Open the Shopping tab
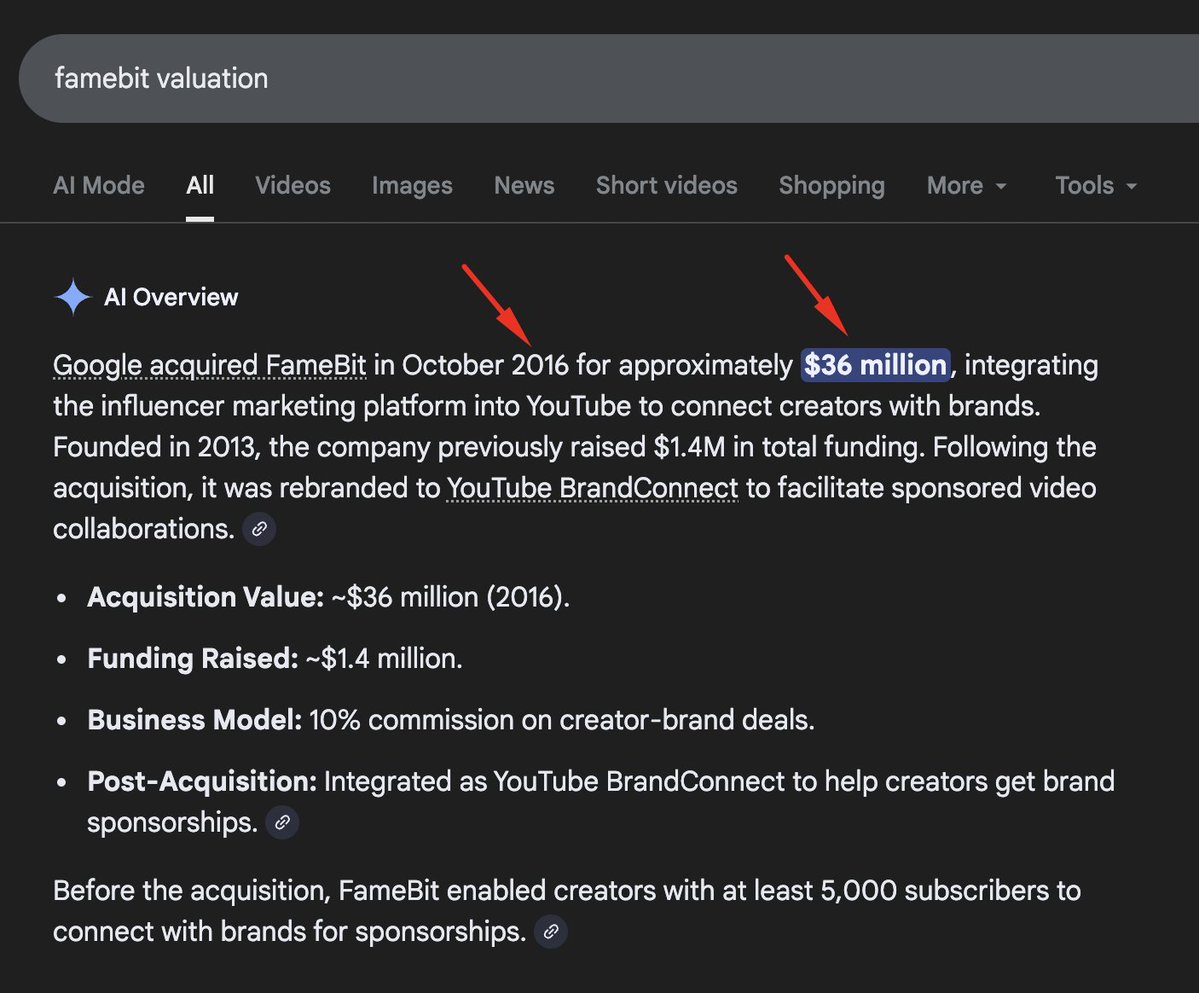 pos(832,185)
